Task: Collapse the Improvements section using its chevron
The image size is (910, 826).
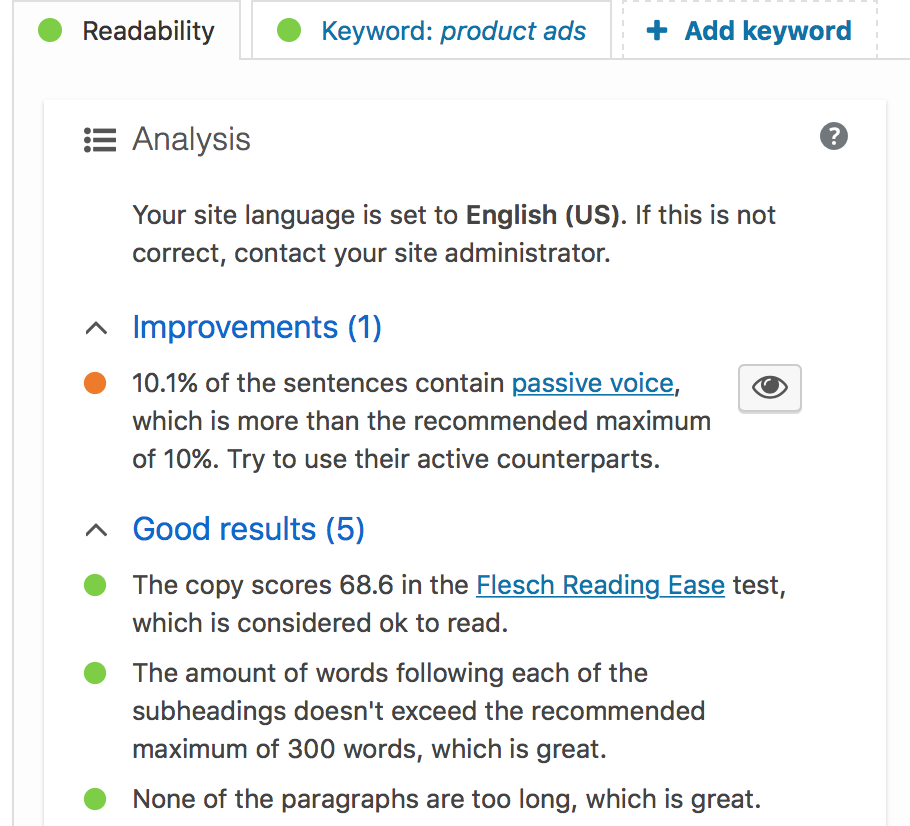Action: click(x=96, y=328)
